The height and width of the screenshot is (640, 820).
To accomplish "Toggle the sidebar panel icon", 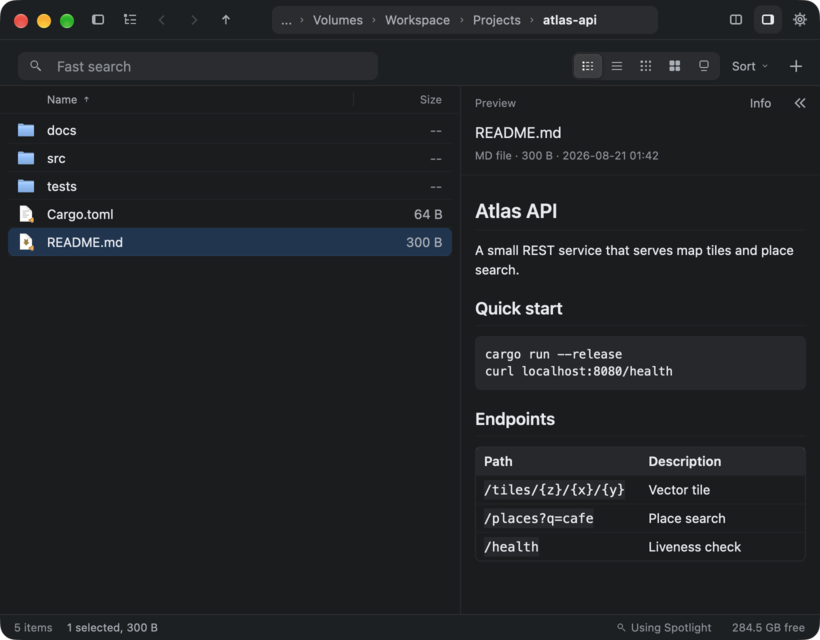I will tap(98, 20).
